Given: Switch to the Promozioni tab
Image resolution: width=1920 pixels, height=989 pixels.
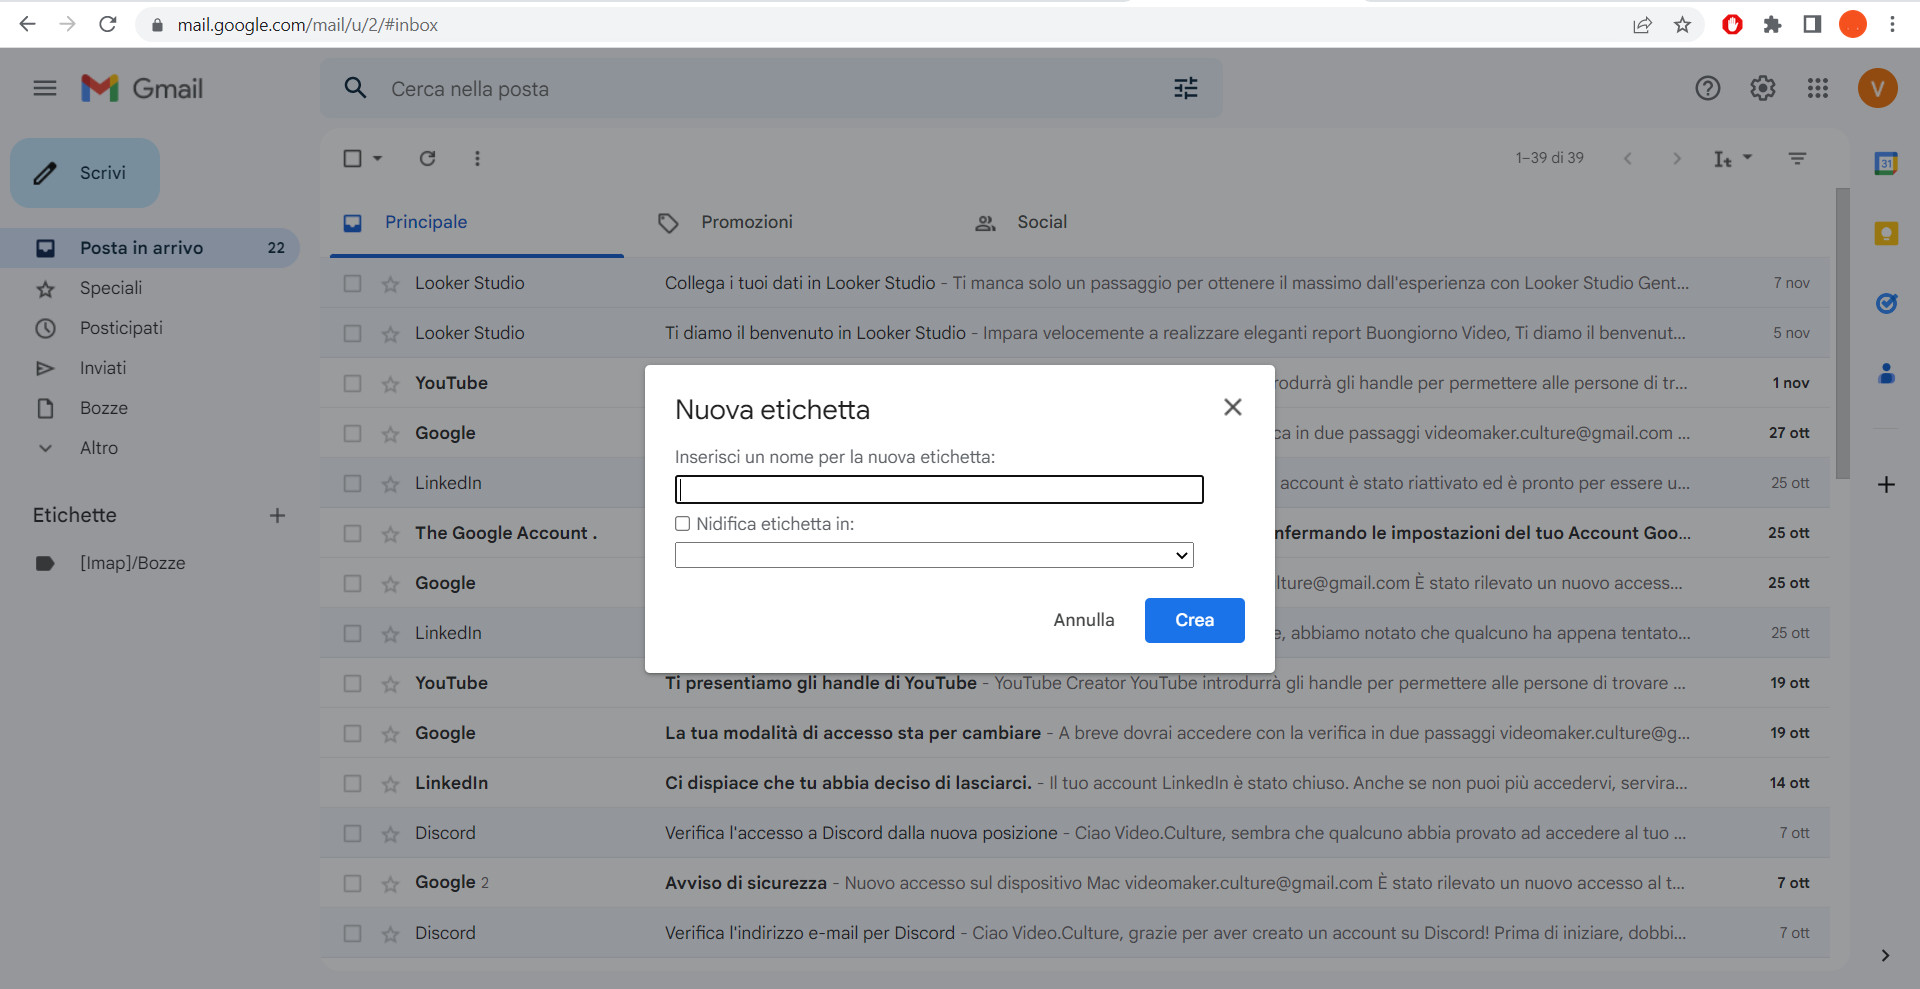Looking at the screenshot, I should click(747, 222).
